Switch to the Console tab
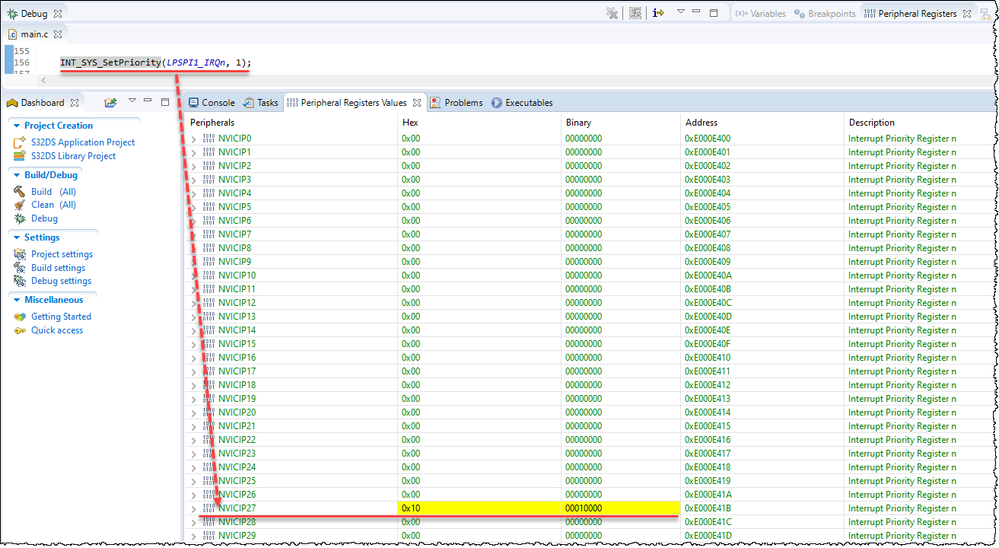This screenshot has height=548, width=999. pos(212,103)
